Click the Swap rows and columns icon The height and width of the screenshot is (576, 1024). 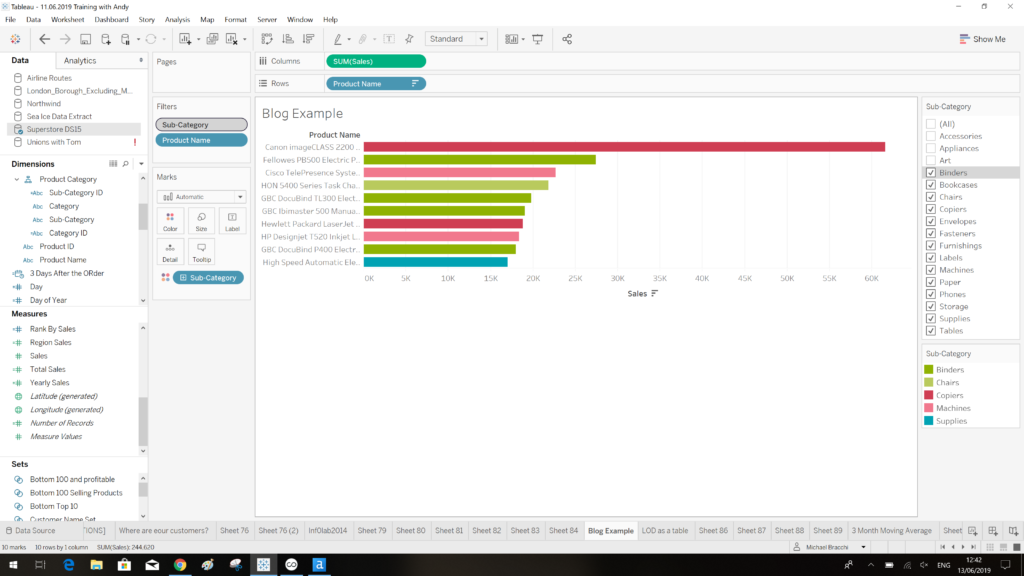(266, 39)
